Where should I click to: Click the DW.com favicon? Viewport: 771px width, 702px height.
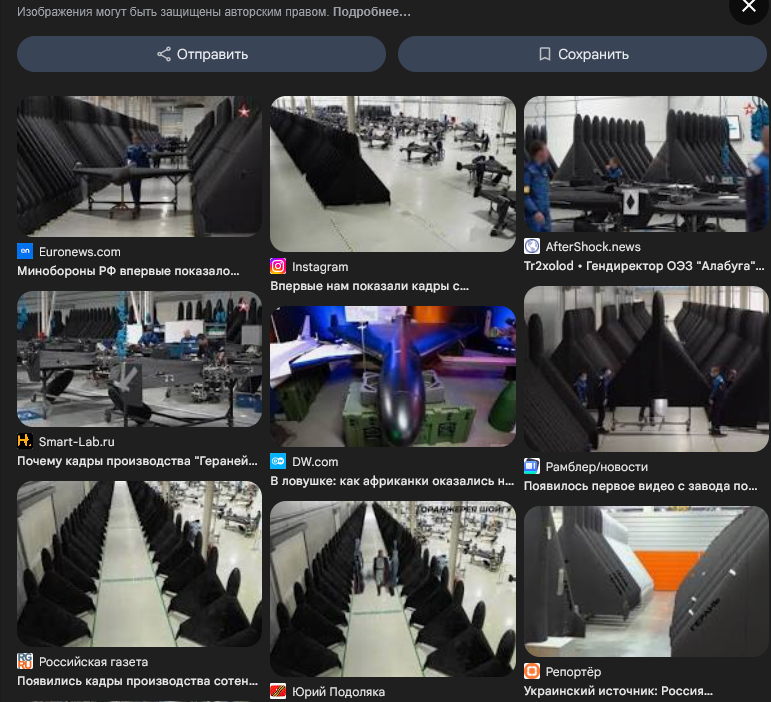pos(278,461)
